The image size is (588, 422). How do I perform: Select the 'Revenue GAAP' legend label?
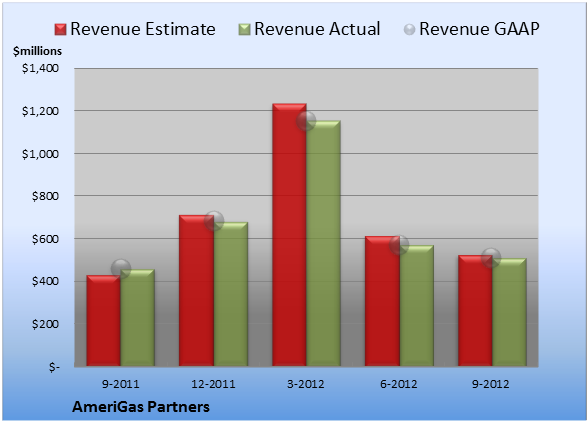tap(479, 29)
